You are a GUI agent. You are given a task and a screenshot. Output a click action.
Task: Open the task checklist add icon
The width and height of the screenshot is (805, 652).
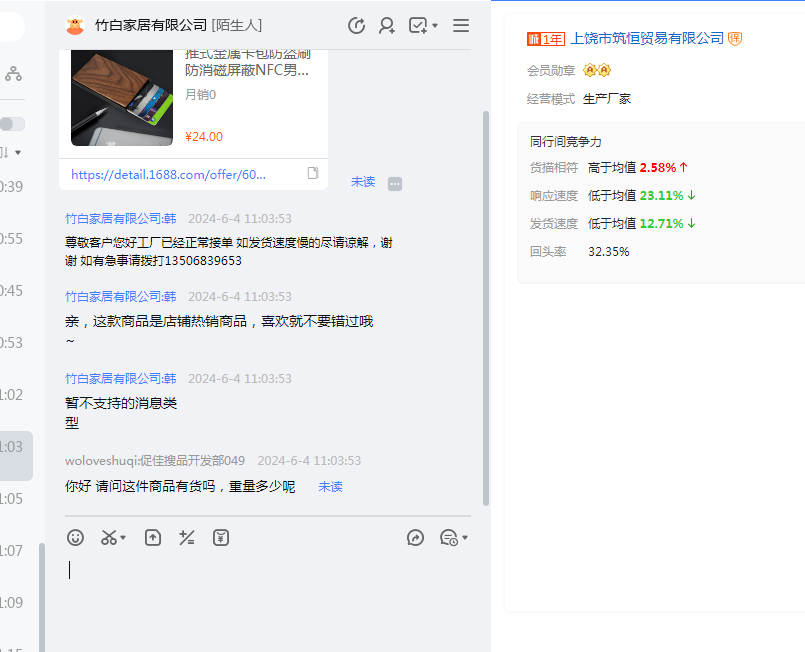click(x=418, y=25)
